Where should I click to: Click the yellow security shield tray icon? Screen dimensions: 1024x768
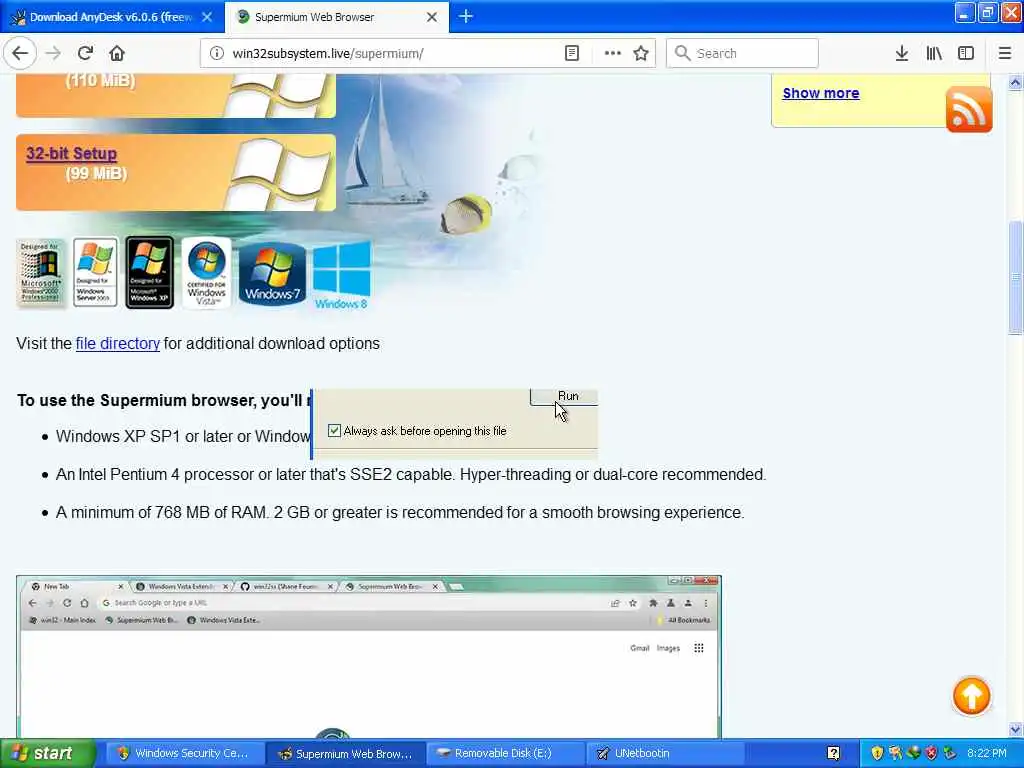coord(877,753)
